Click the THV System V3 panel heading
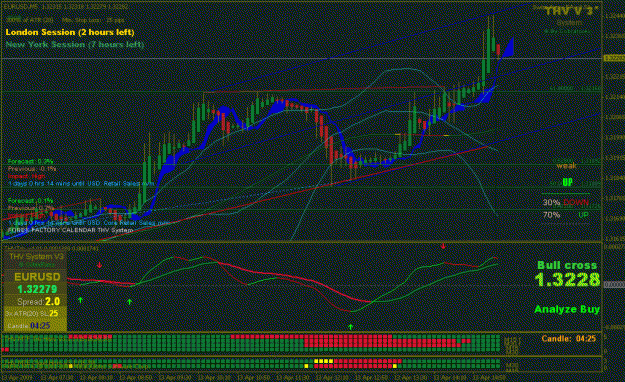 (36, 256)
